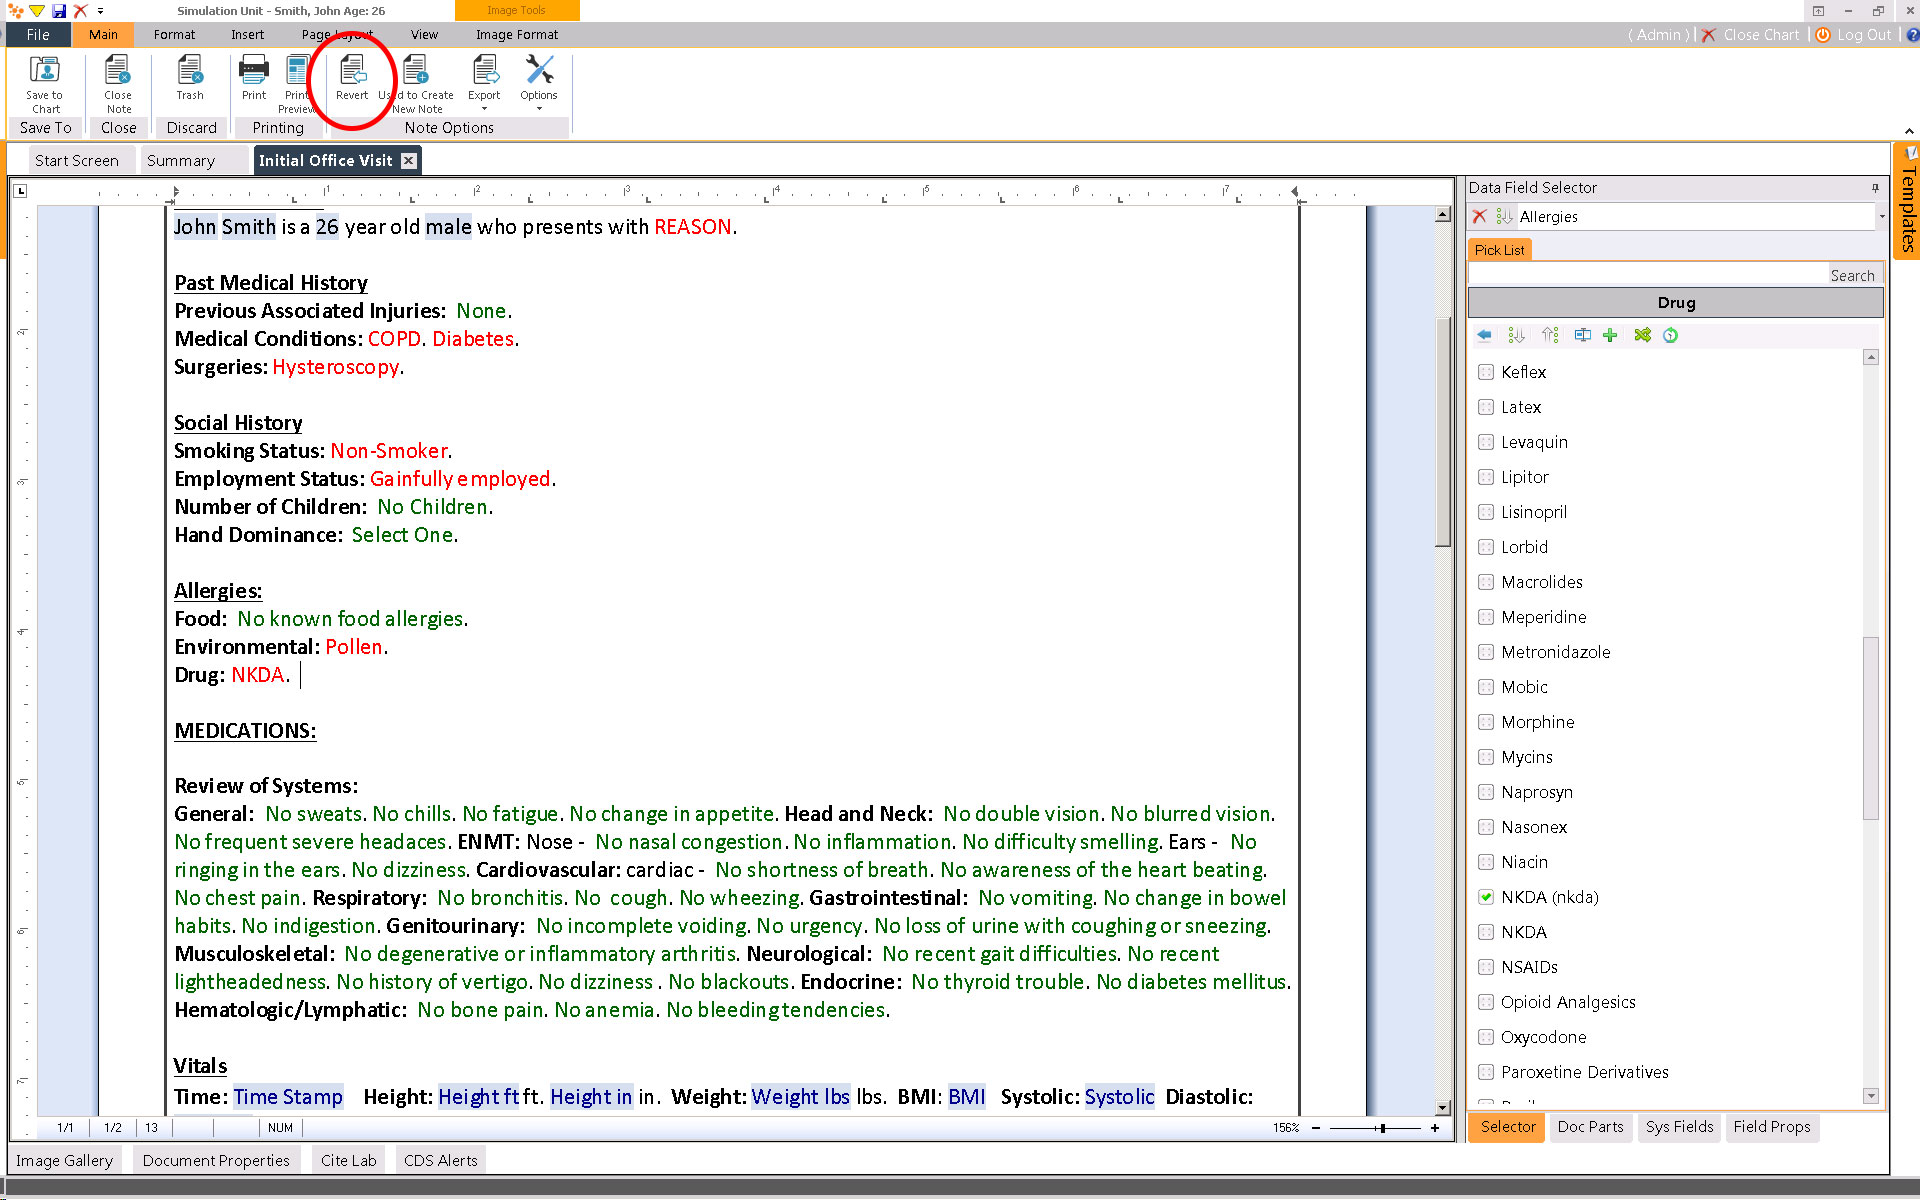Click the red X clear icon beside Allergies

1480,216
